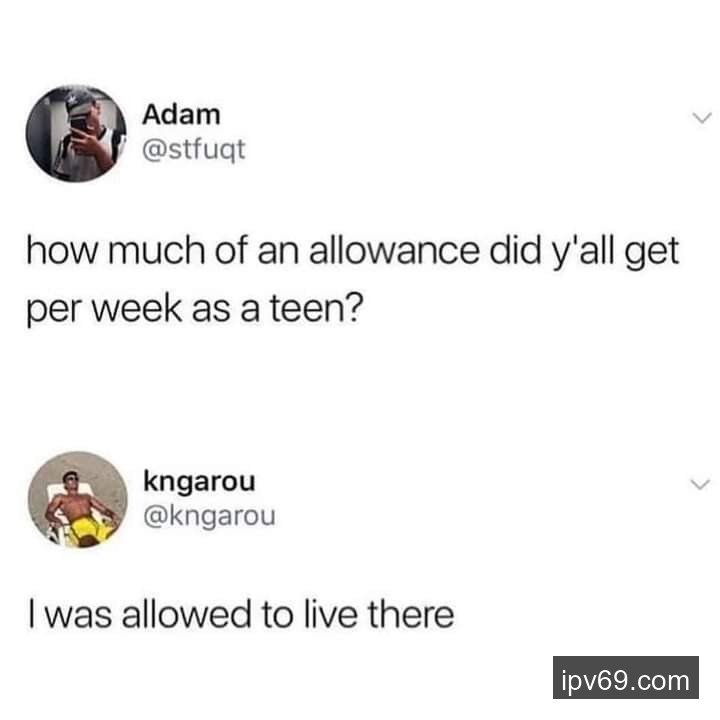Viewport: 720px width, 720px height.
Task: Click the word 'much' in Adam's tweet
Action: [157, 251]
